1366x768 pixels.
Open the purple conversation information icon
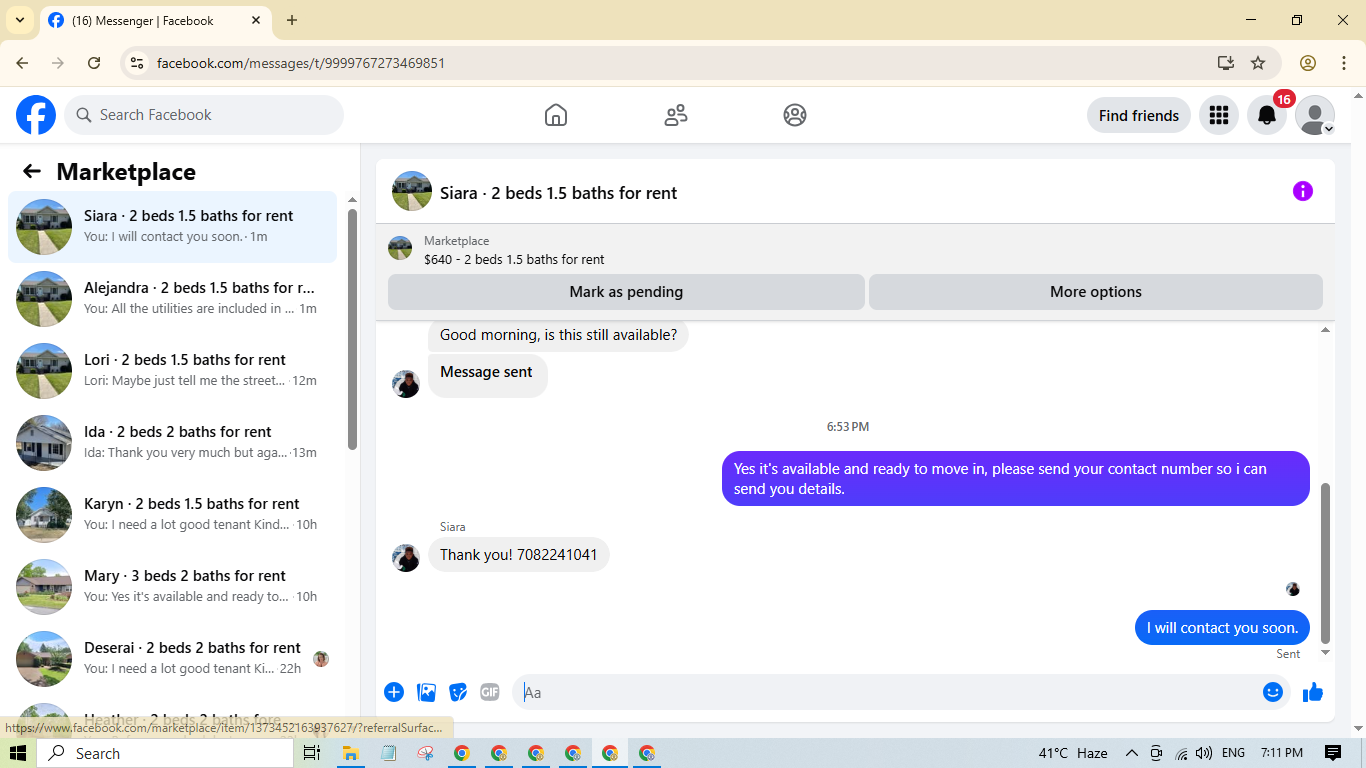1302,191
